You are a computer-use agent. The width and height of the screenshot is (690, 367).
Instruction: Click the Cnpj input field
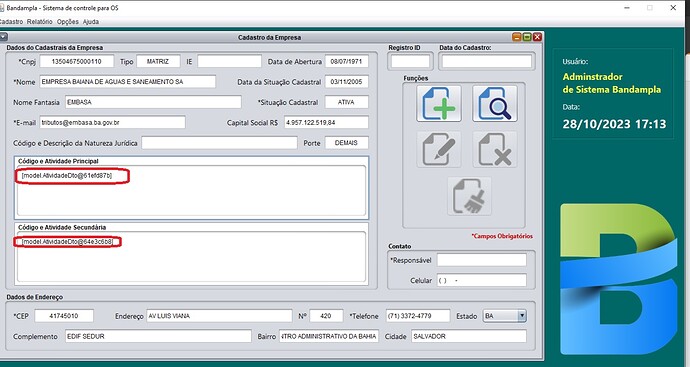[77, 62]
